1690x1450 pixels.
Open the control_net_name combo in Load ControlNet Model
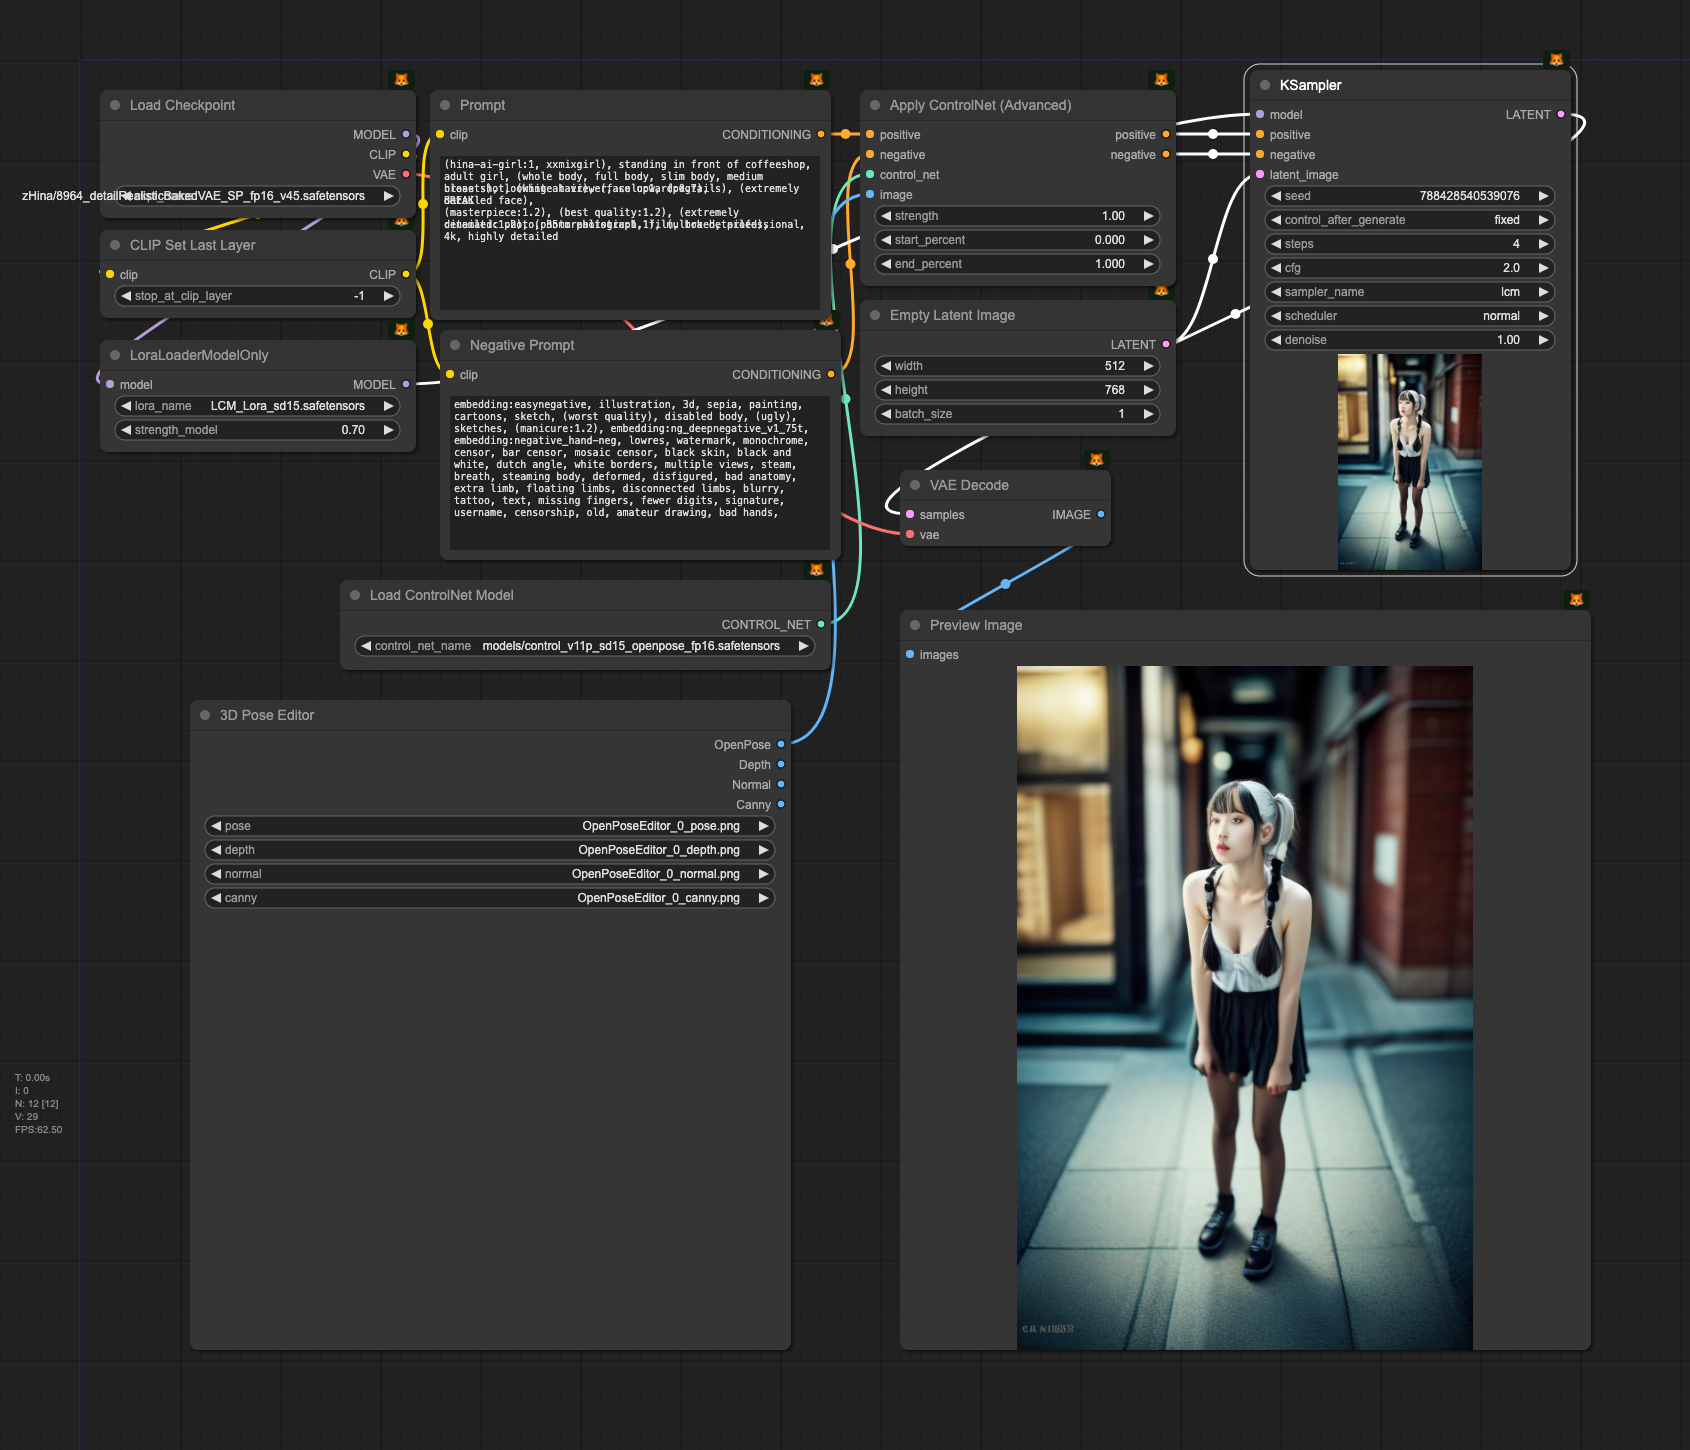[x=585, y=646]
